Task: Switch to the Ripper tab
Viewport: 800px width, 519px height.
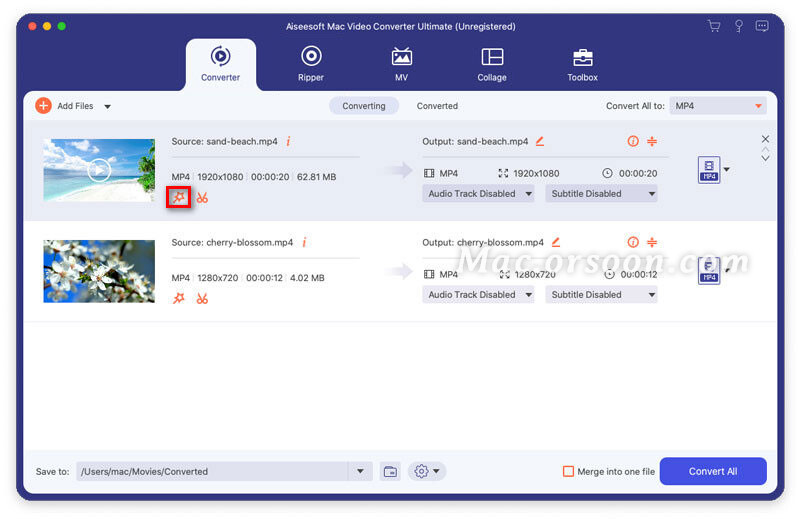Action: coord(311,63)
